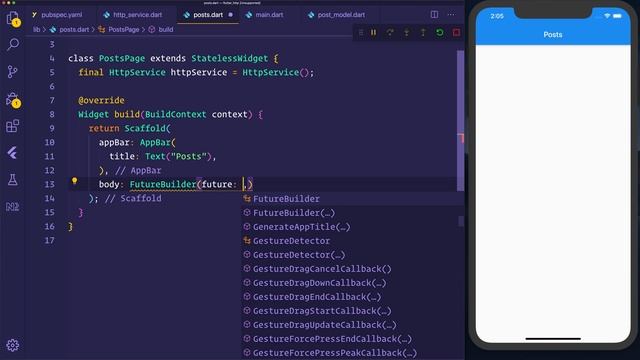Click Scaffold on line 9

145,129
